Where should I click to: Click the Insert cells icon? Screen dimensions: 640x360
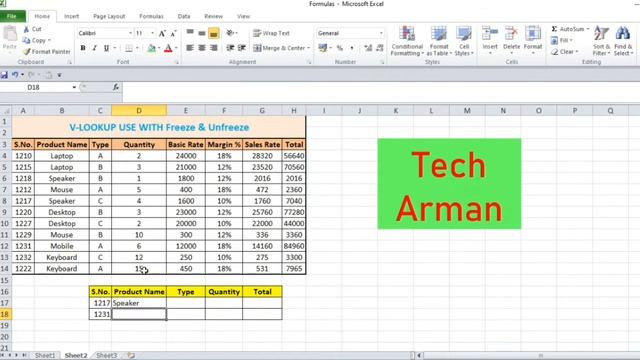[490, 34]
